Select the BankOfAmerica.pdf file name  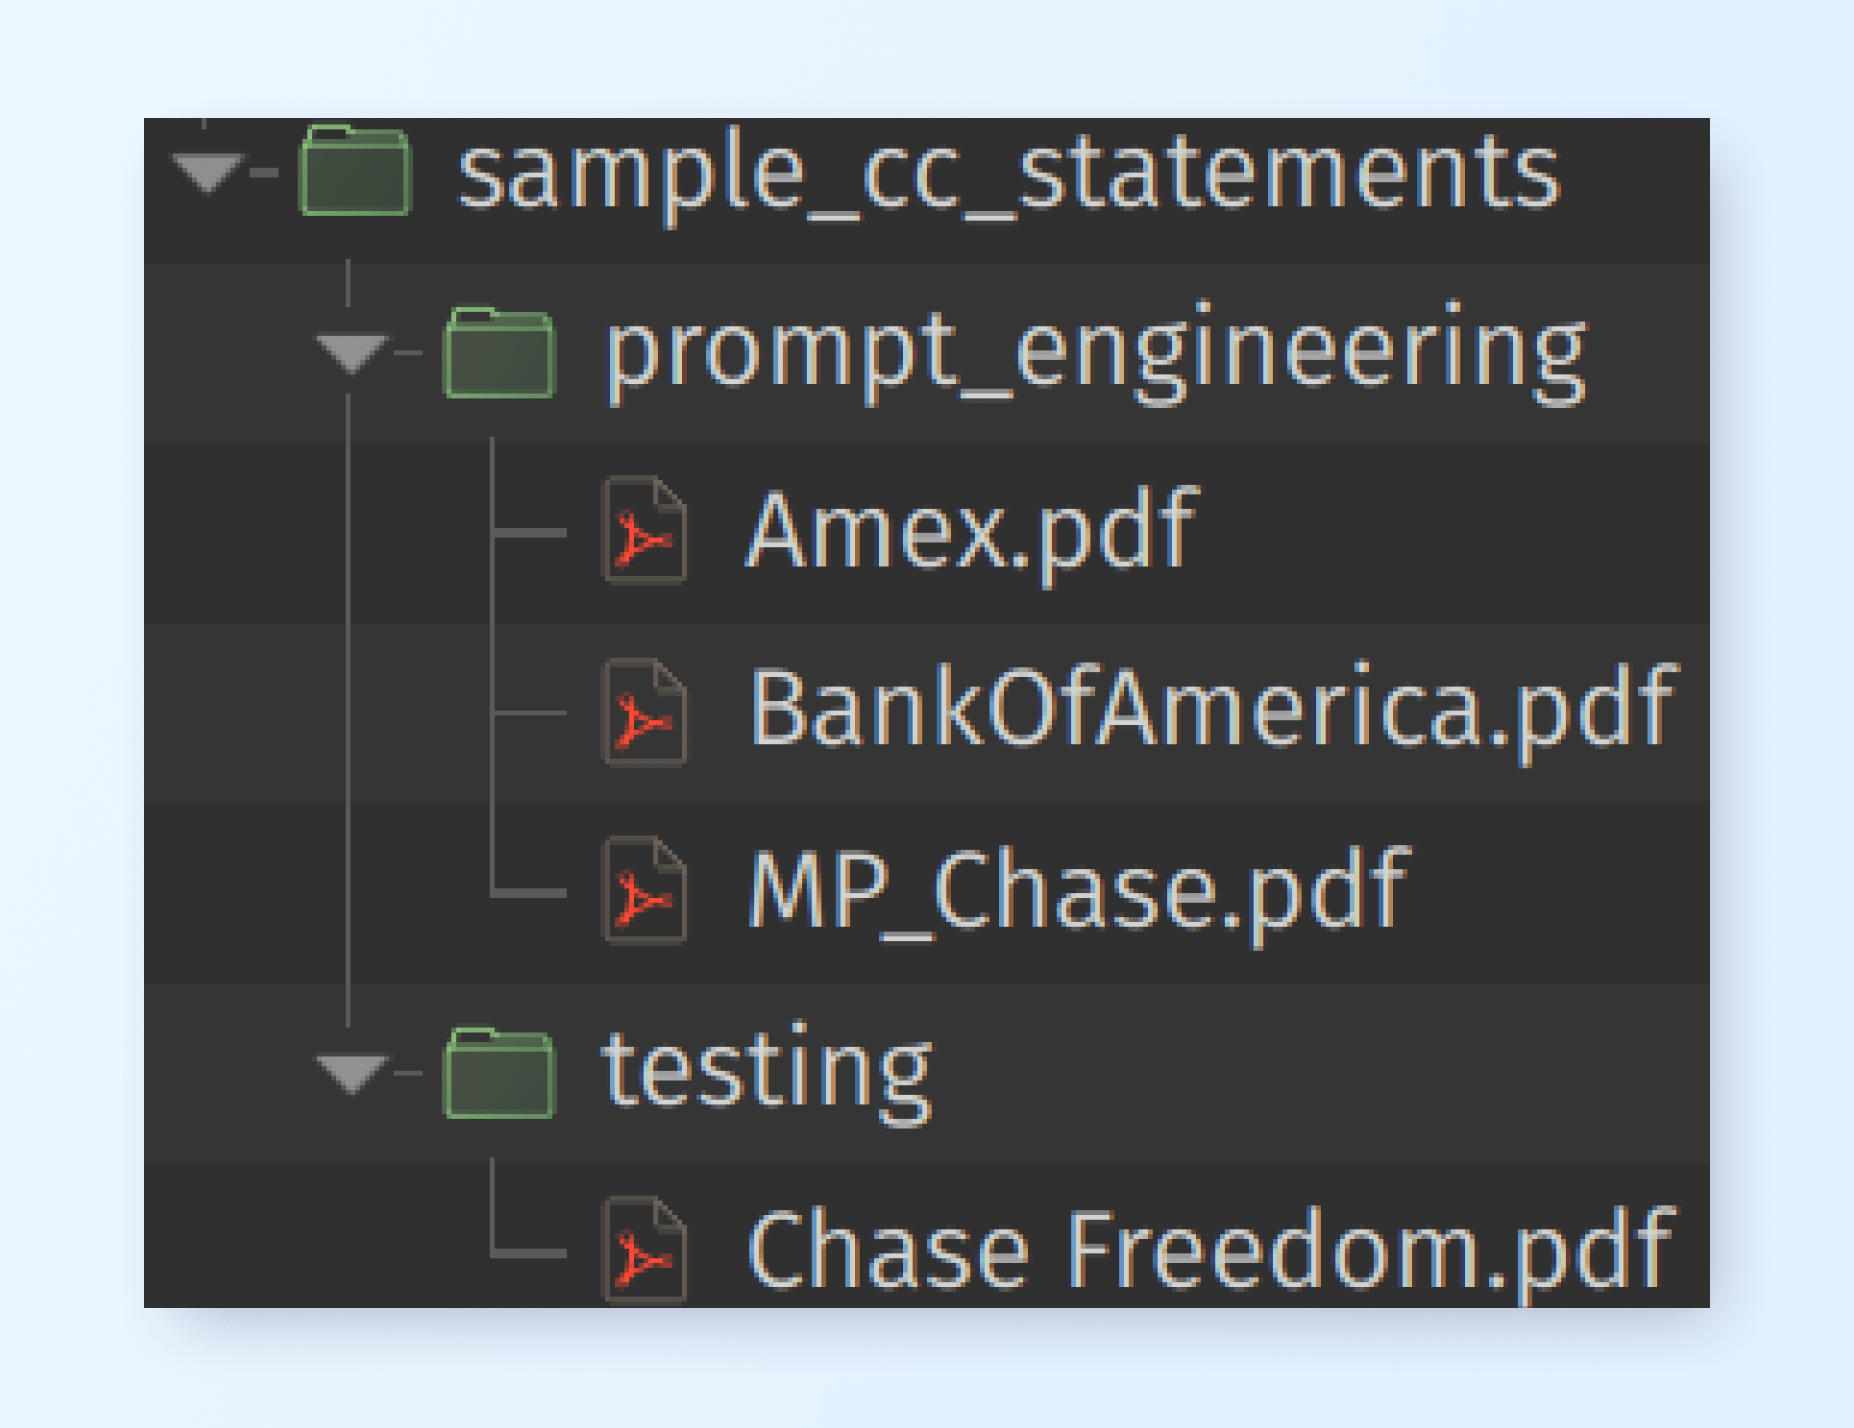point(1212,710)
